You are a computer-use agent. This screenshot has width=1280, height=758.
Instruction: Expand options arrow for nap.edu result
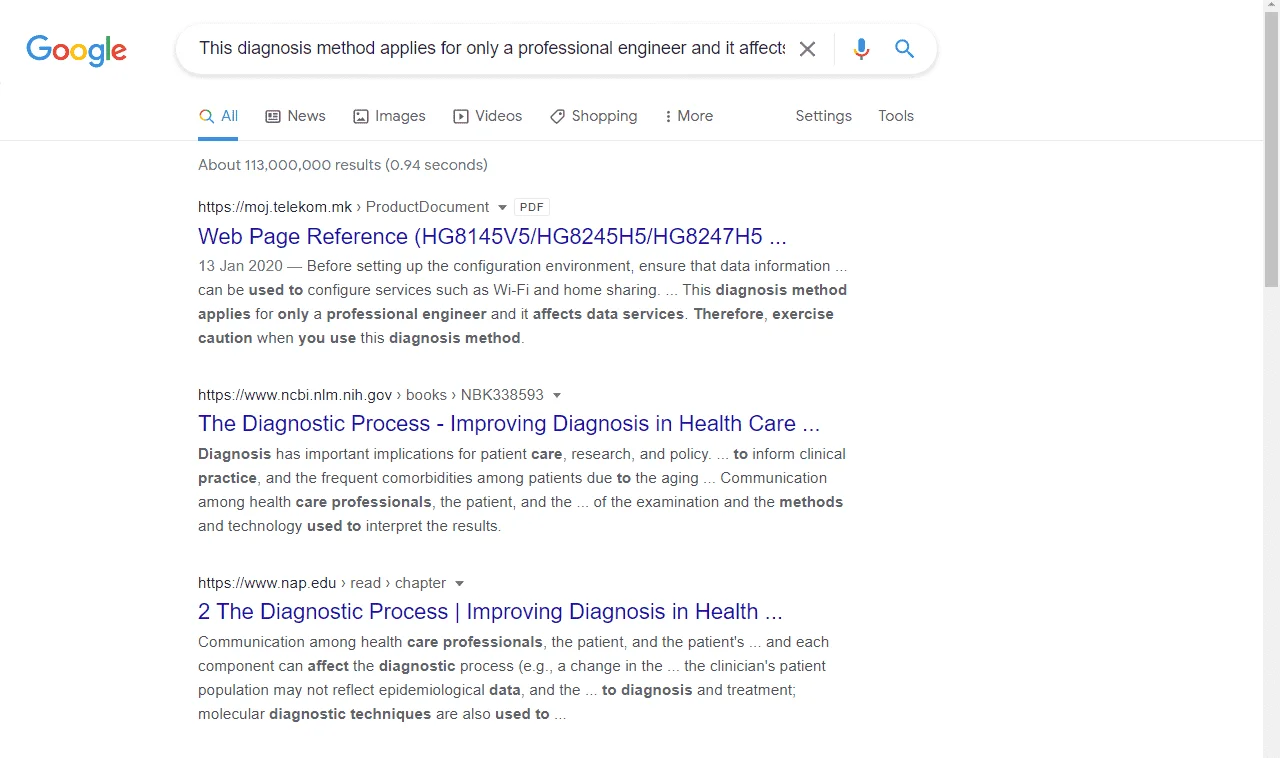click(x=459, y=584)
